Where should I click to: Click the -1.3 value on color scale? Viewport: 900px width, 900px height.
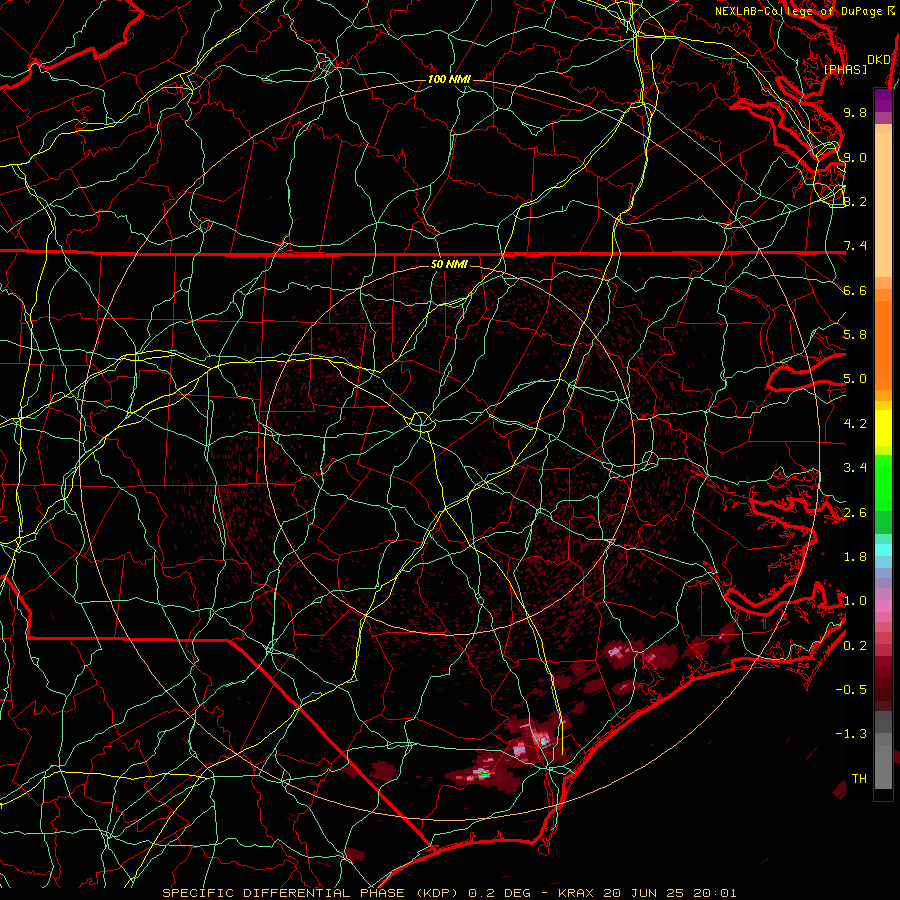point(851,734)
